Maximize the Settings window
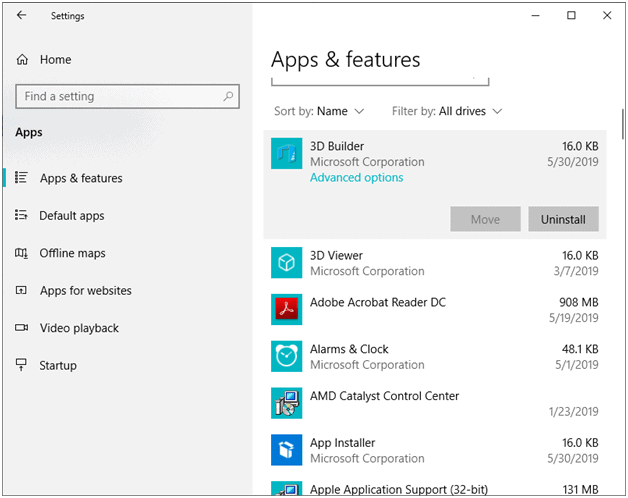628x498 pixels. [x=571, y=15]
